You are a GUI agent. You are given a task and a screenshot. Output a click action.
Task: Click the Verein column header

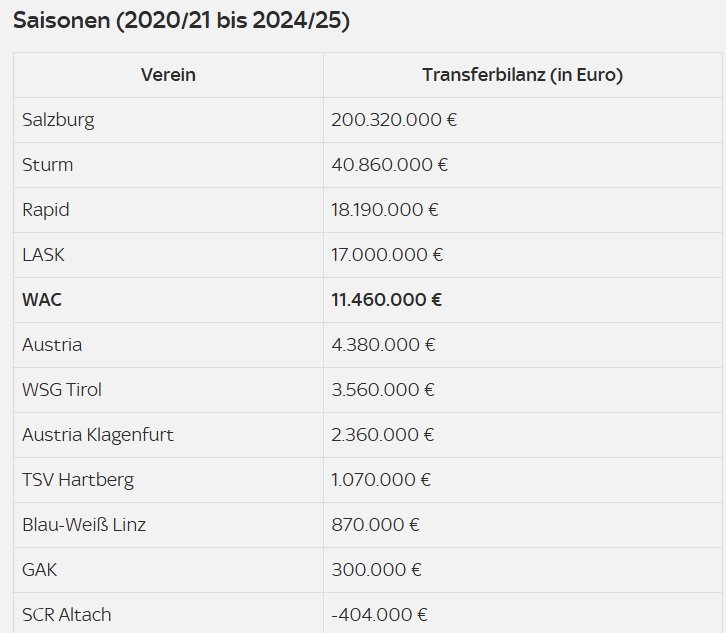pyautogui.click(x=168, y=75)
